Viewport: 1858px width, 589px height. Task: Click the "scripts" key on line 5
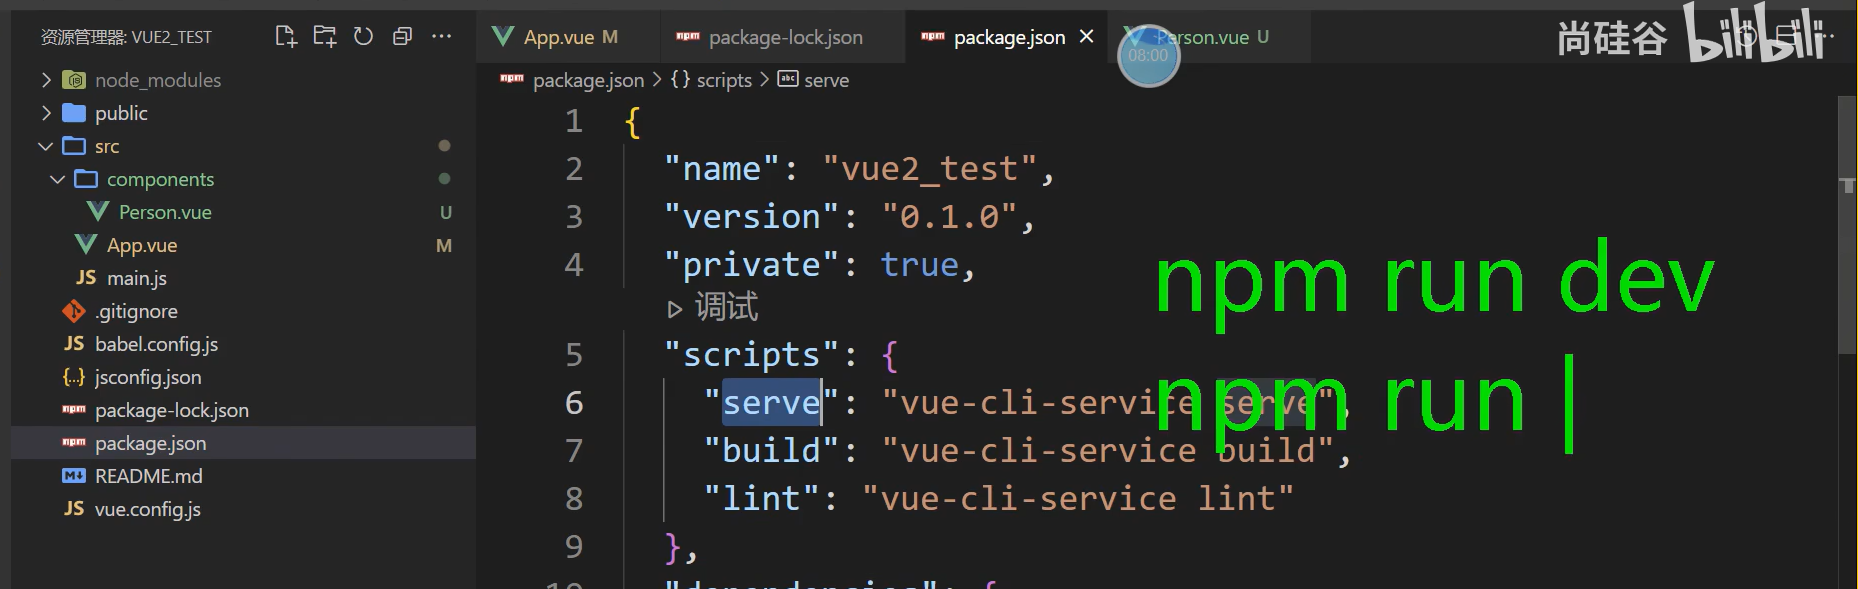coord(752,355)
